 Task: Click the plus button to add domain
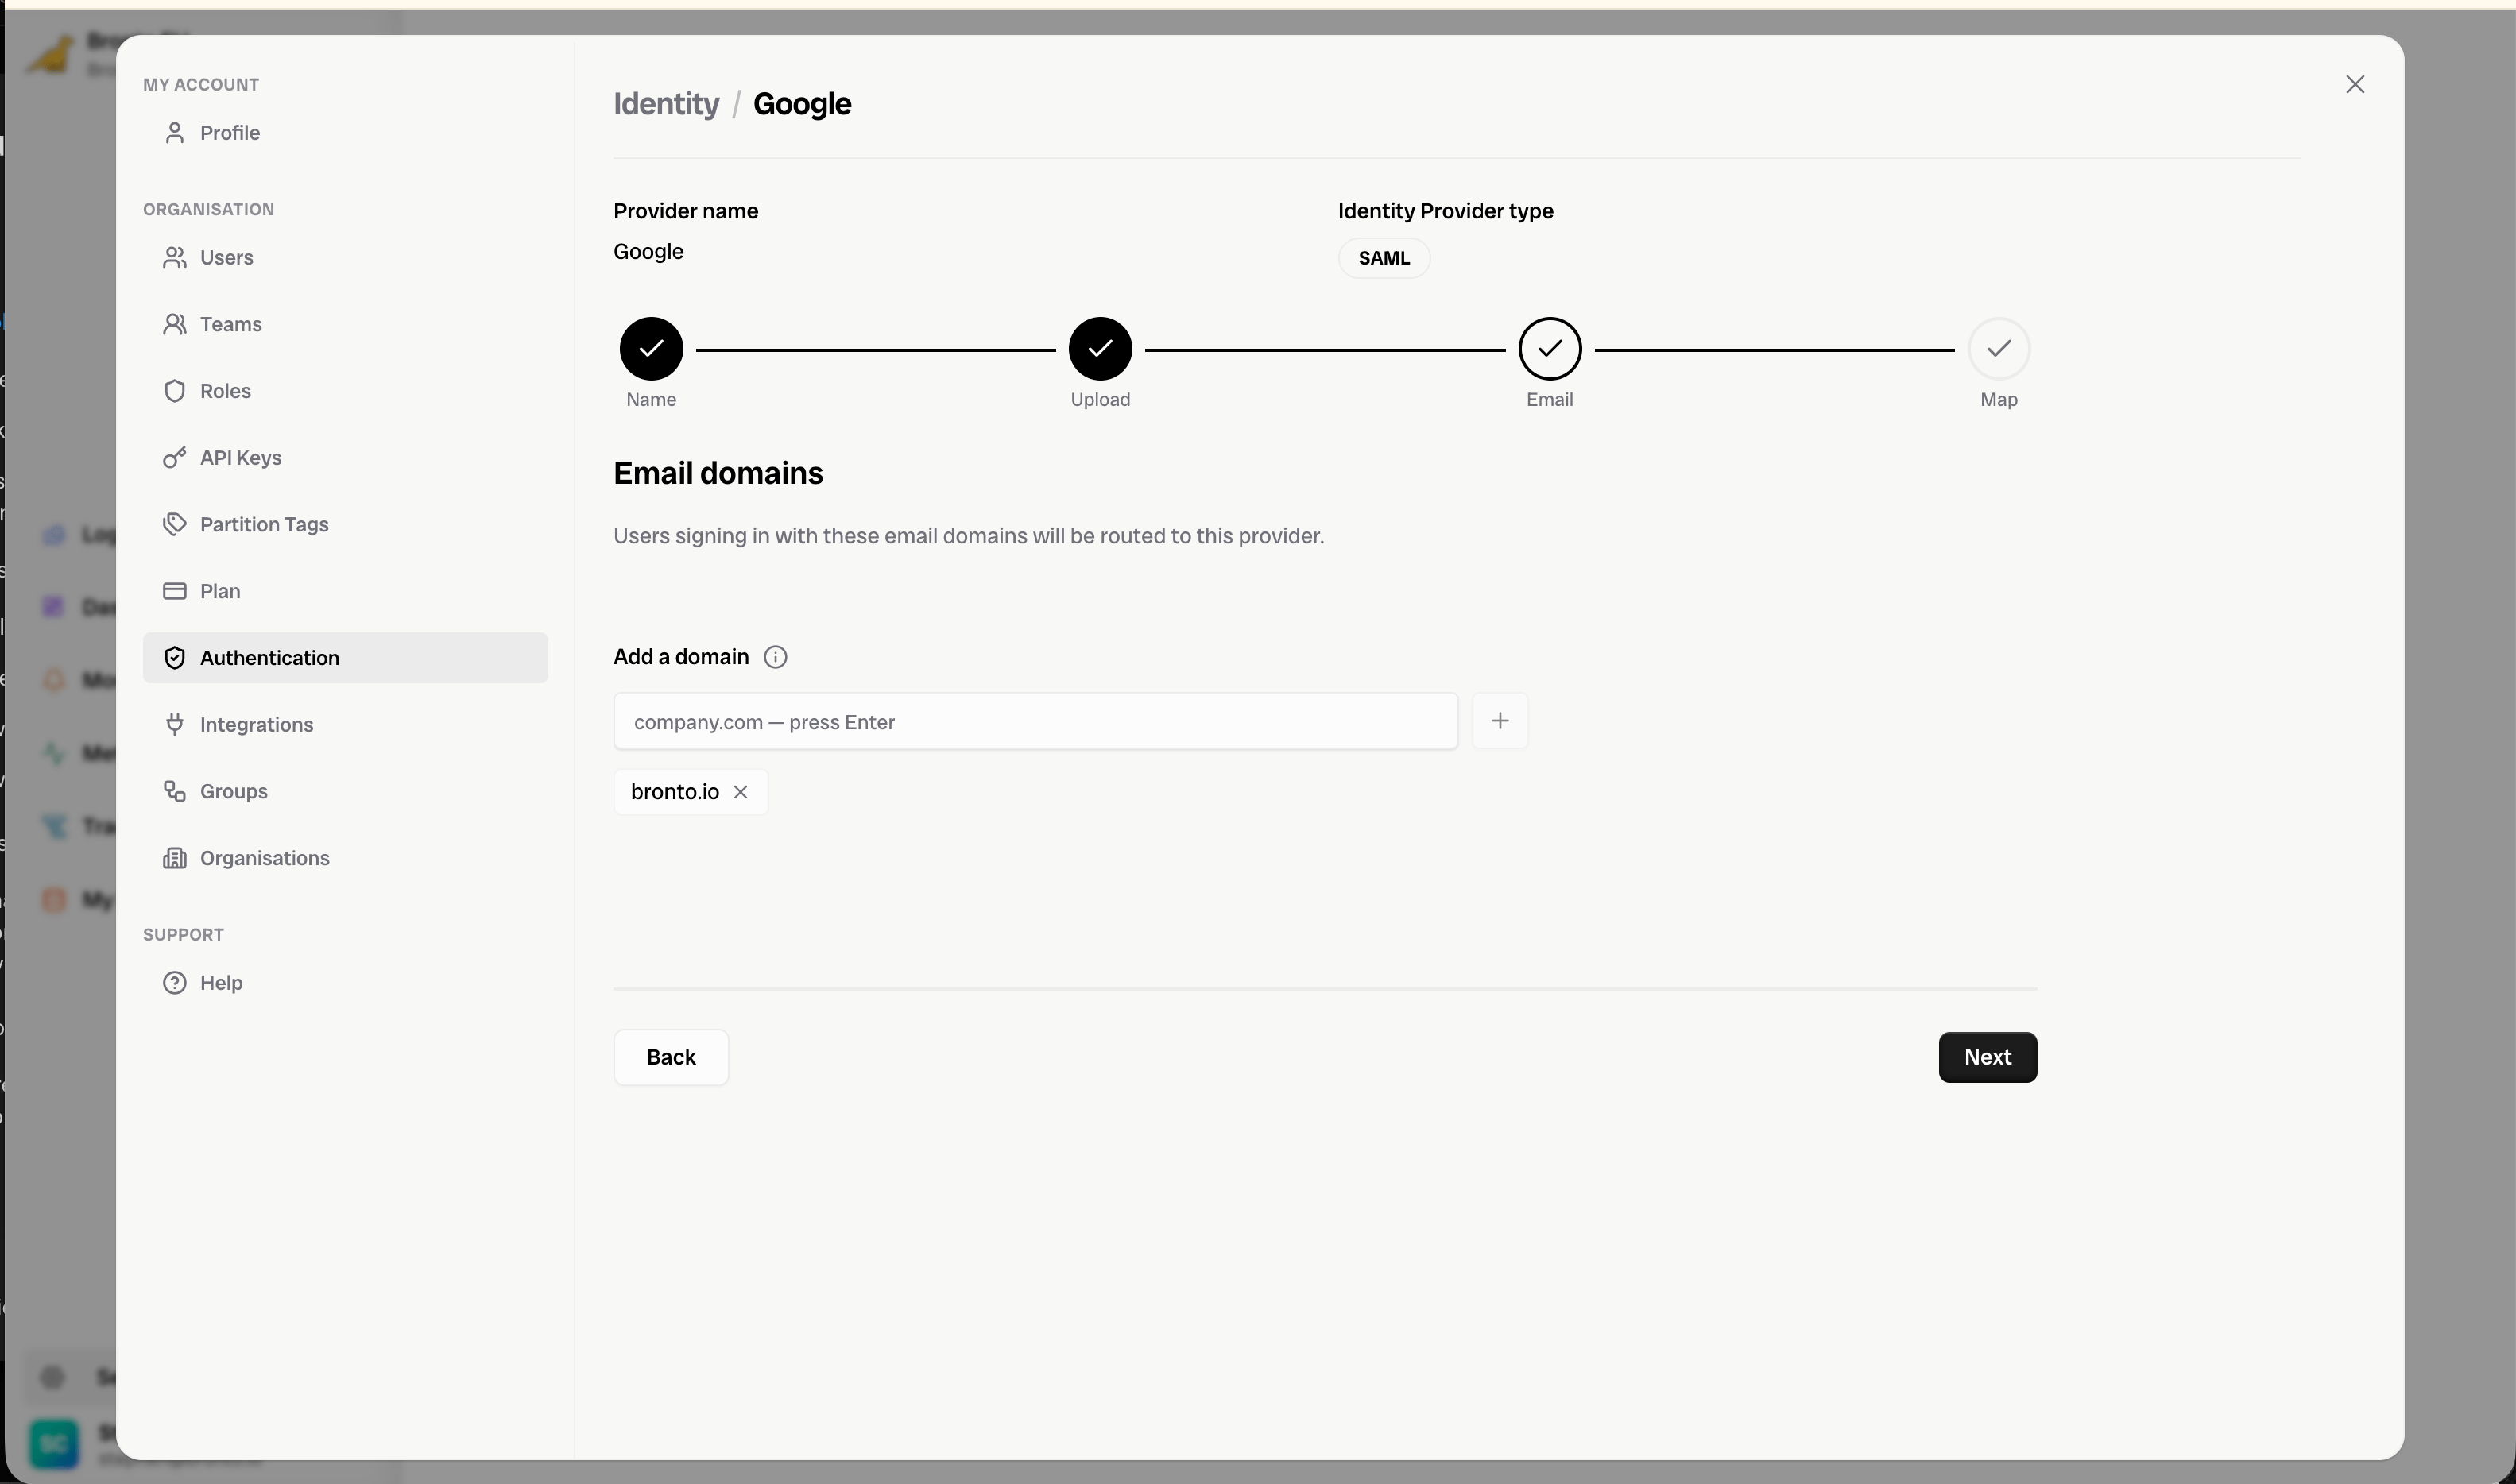coord(1499,721)
